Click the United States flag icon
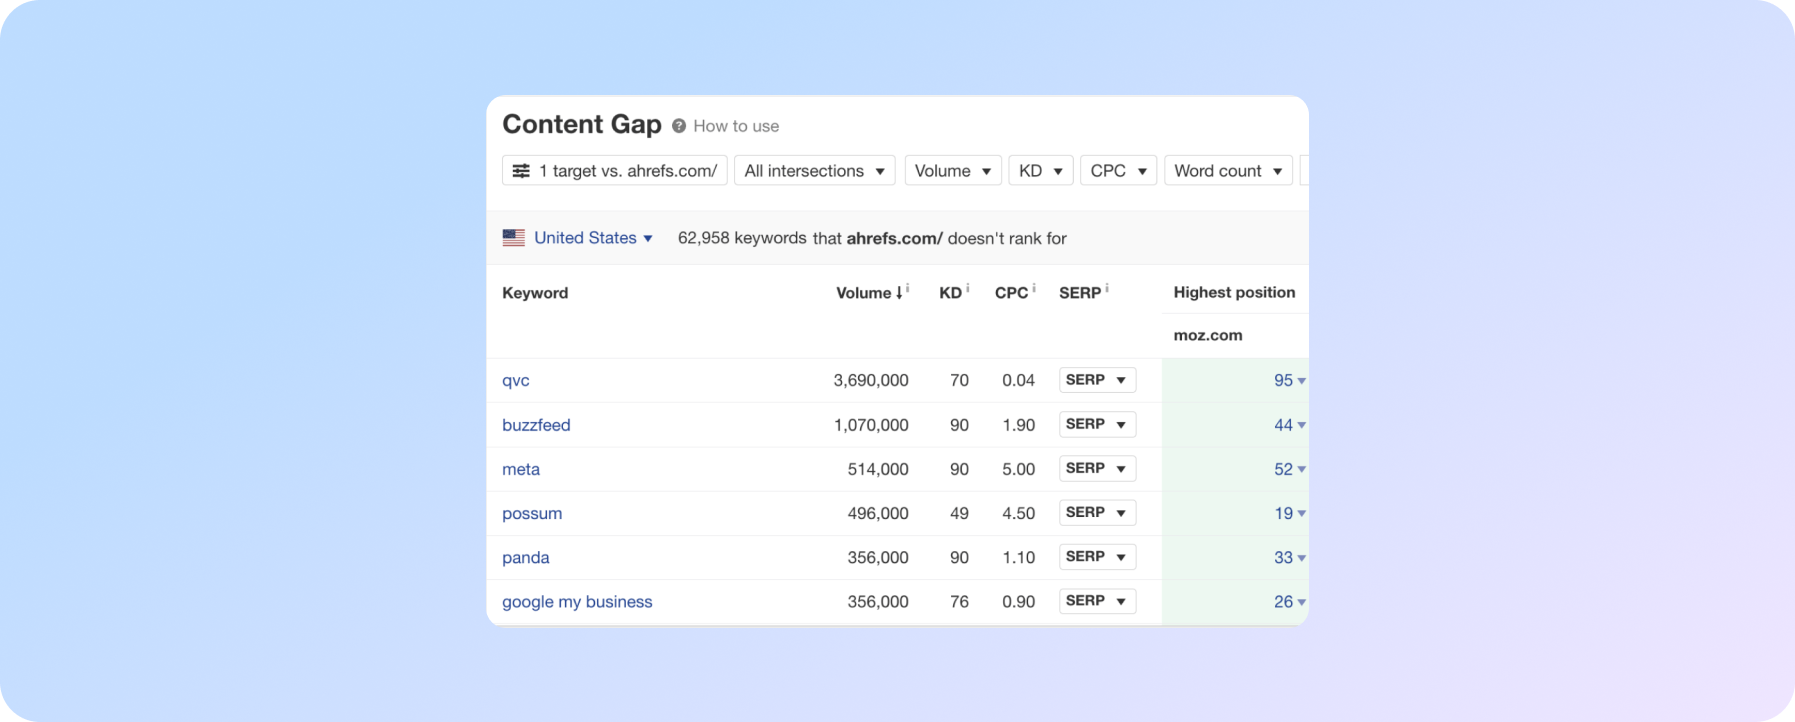The image size is (1795, 722). tap(514, 238)
